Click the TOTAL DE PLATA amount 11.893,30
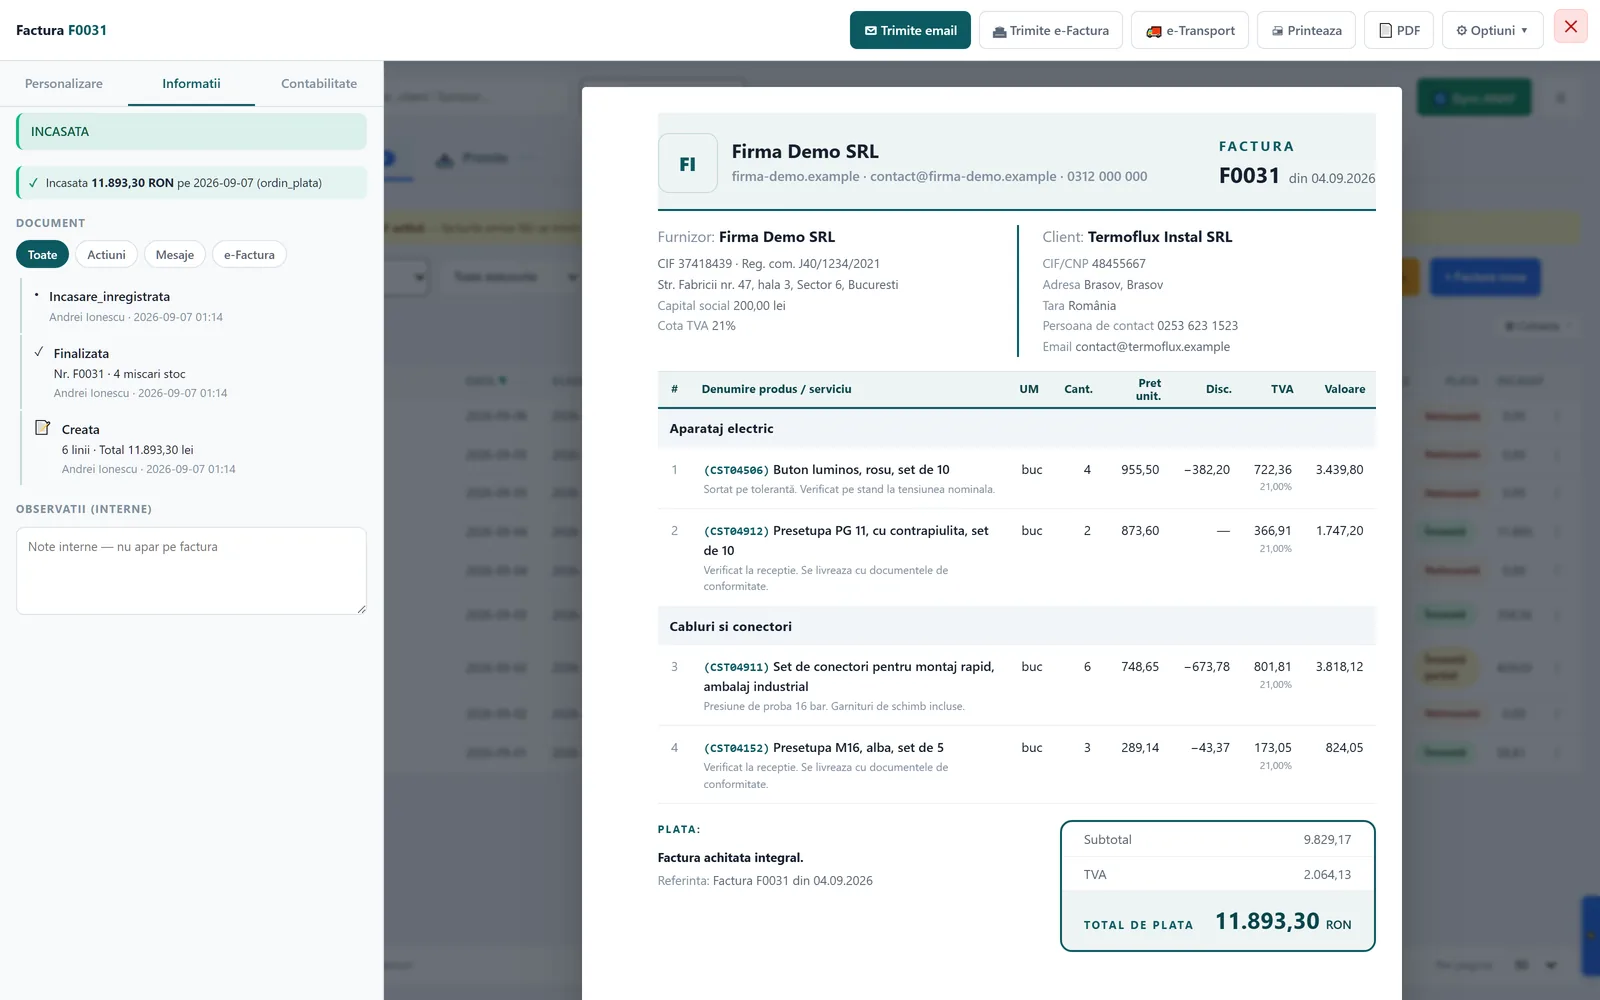This screenshot has width=1600, height=1000. click(x=1267, y=921)
